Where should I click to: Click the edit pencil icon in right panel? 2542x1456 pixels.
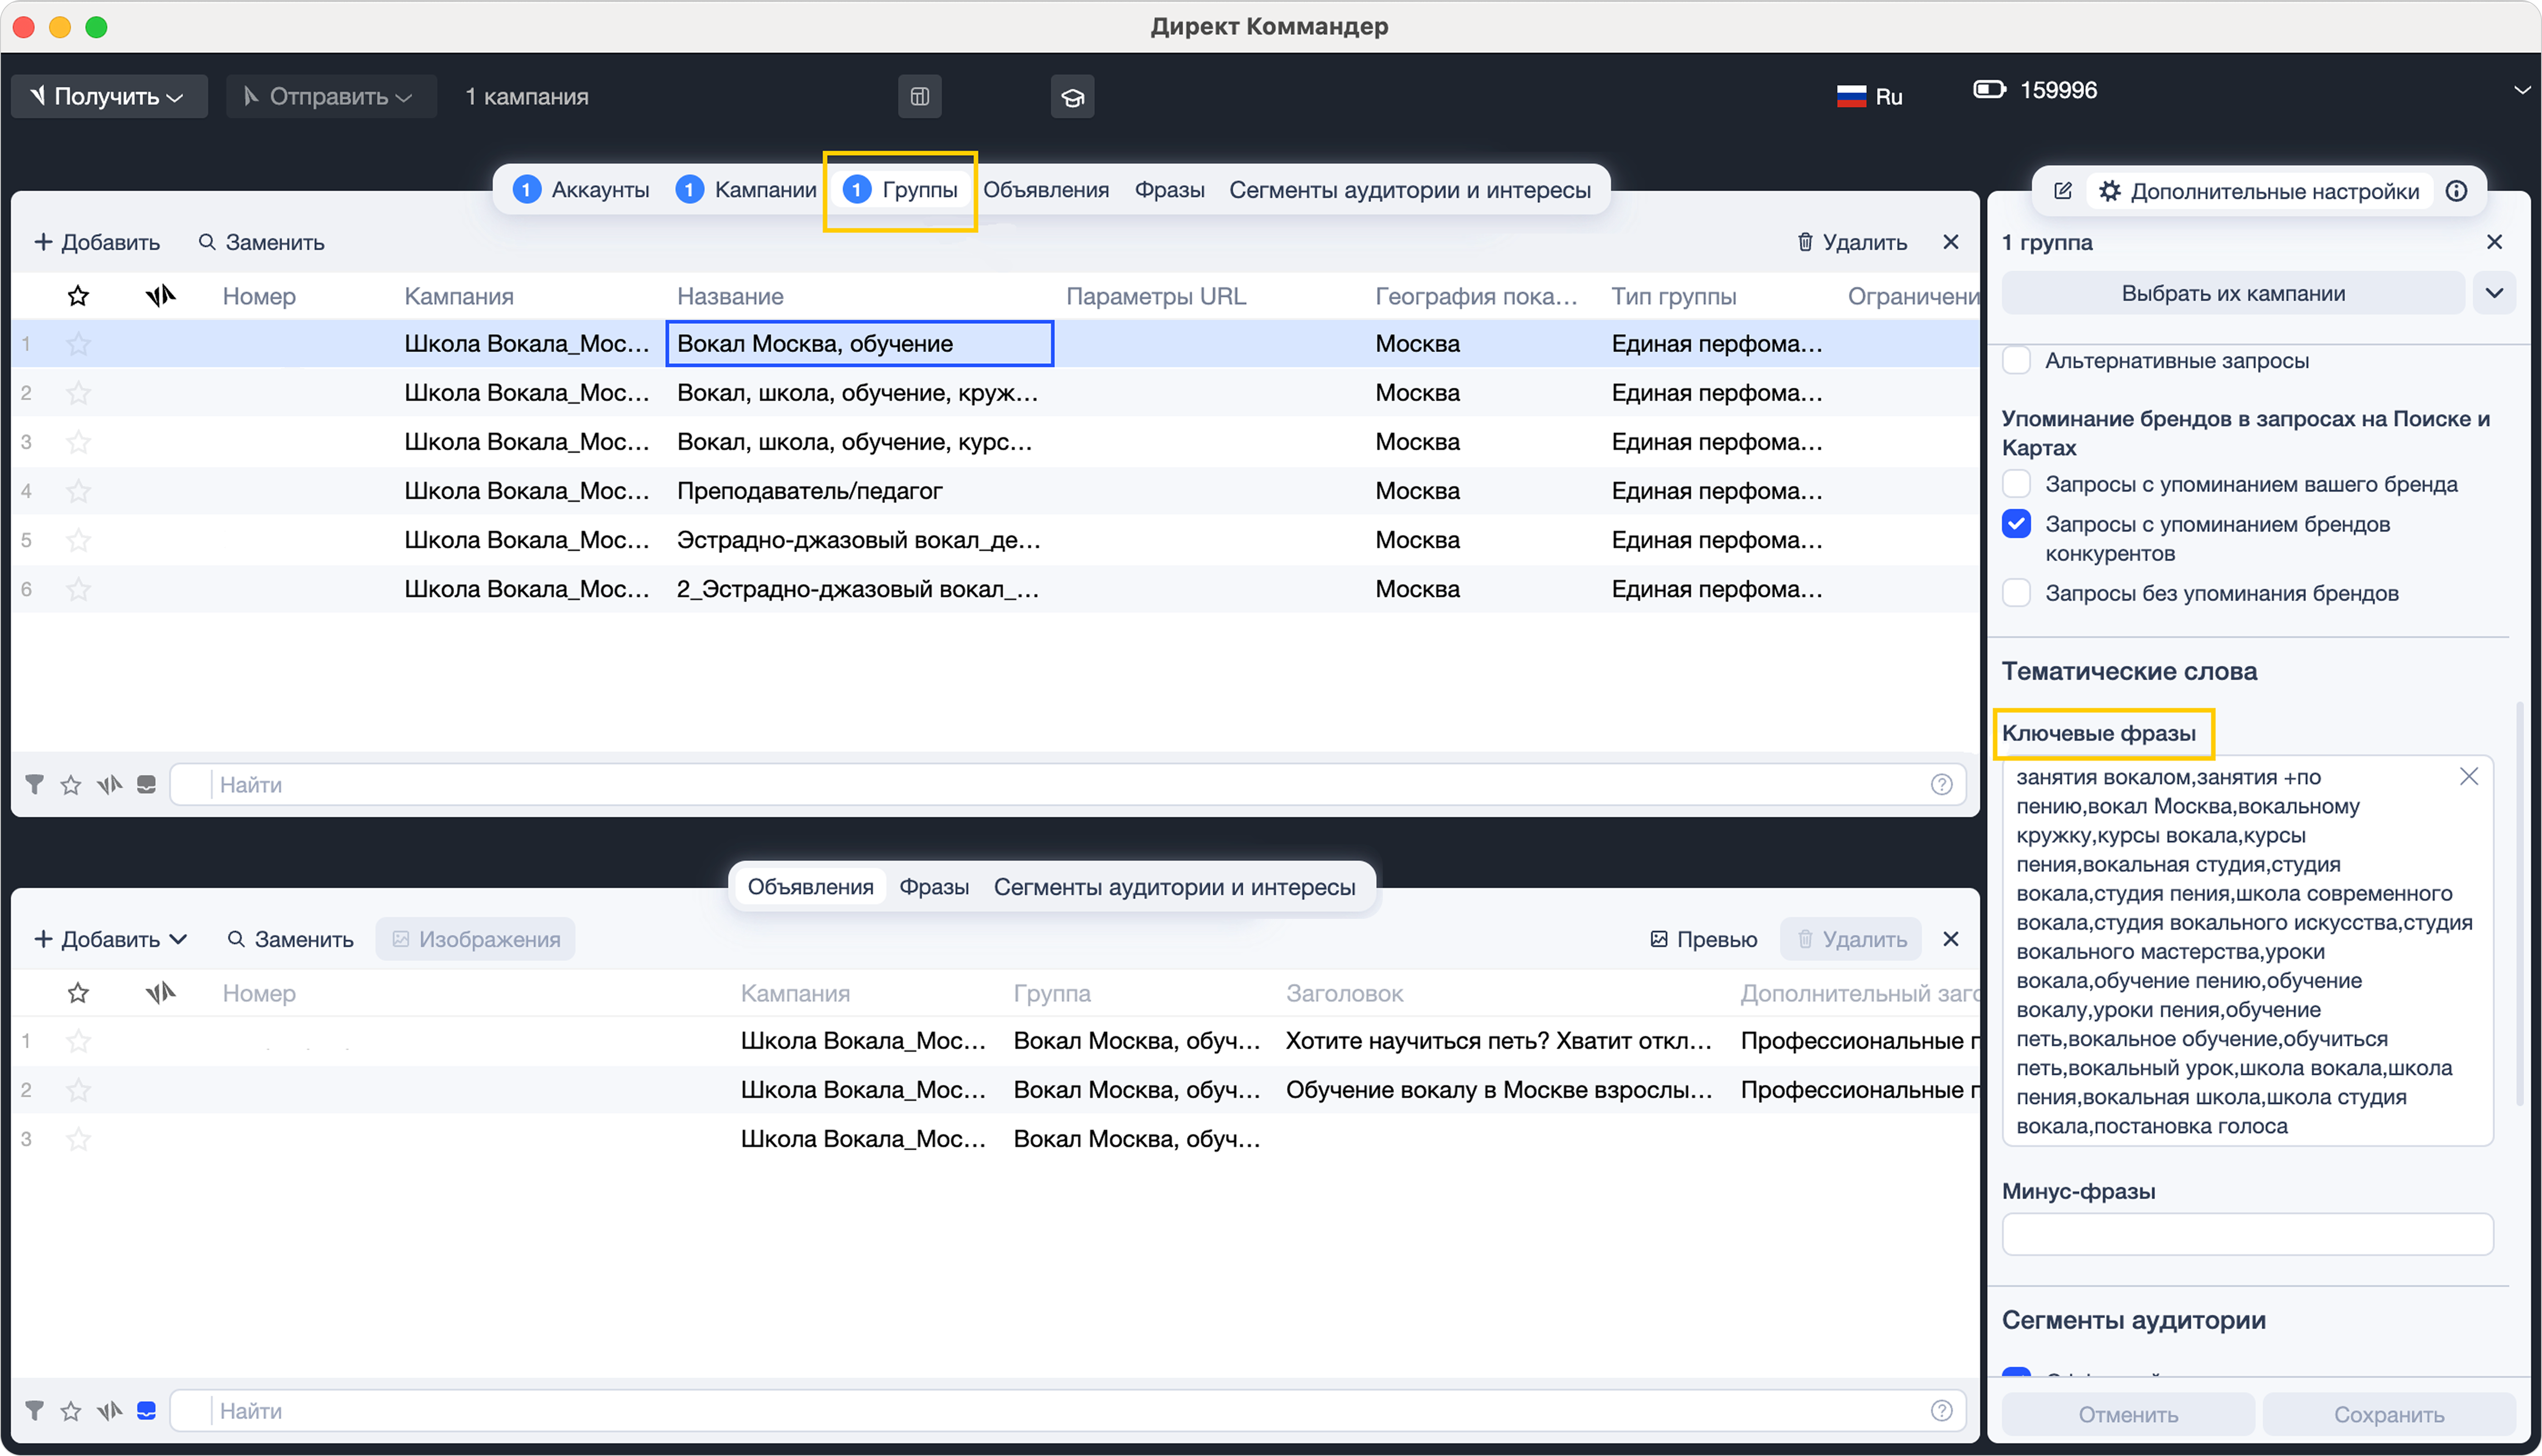point(2062,191)
